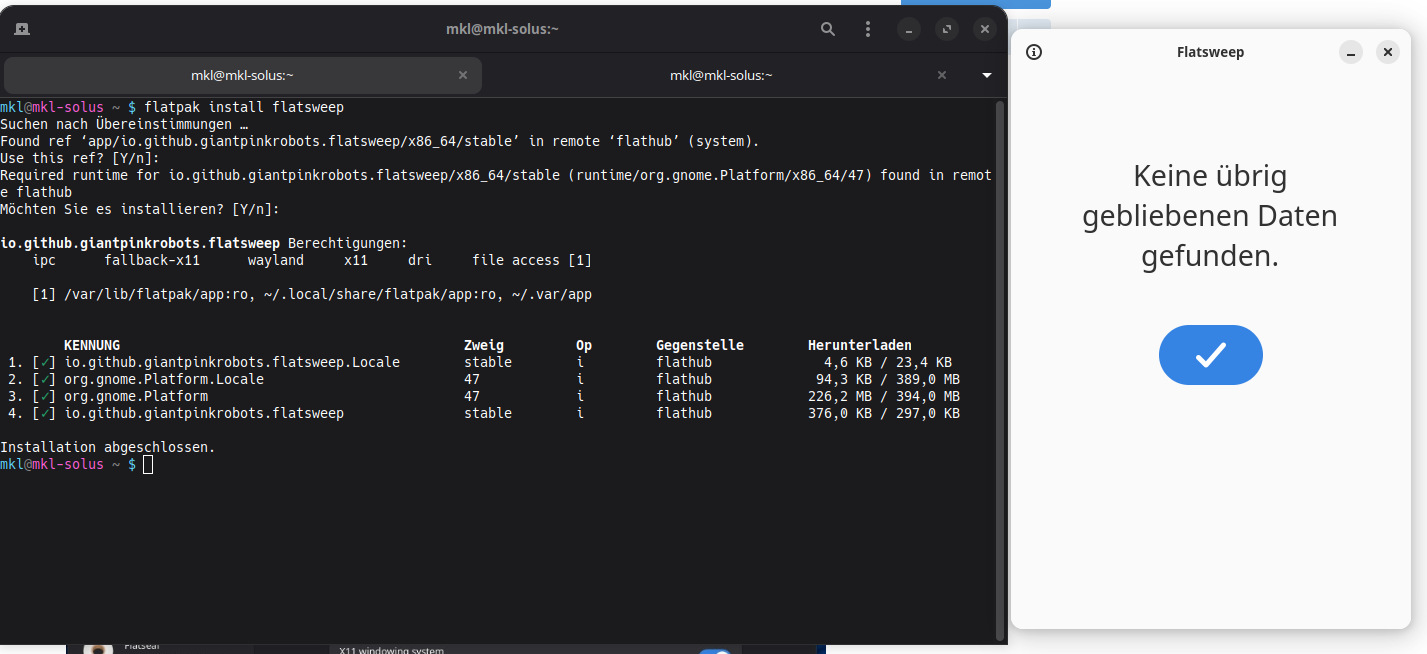Toggle the X11 windowing system switch
Screen dimensions: 1427x654
point(714,651)
